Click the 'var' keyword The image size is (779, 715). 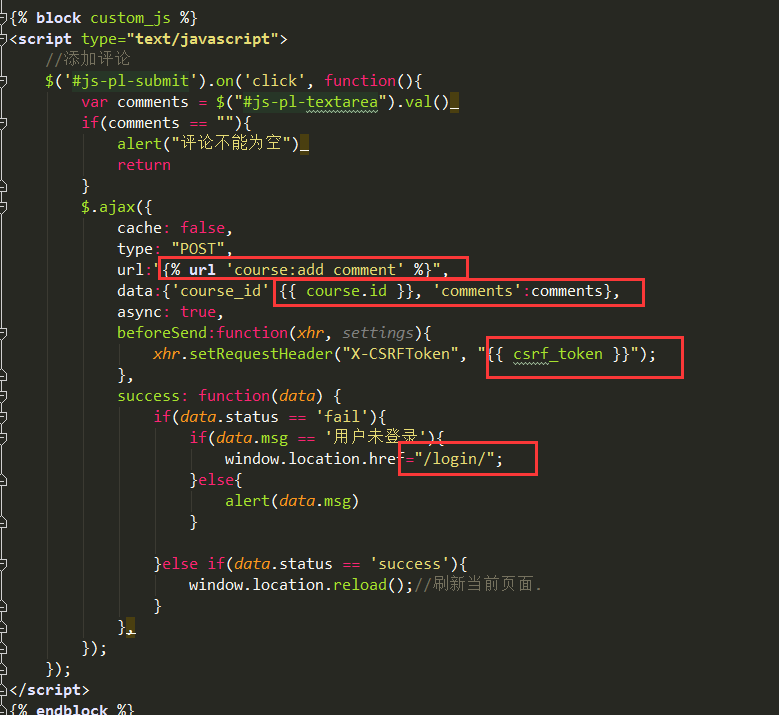pos(94,102)
